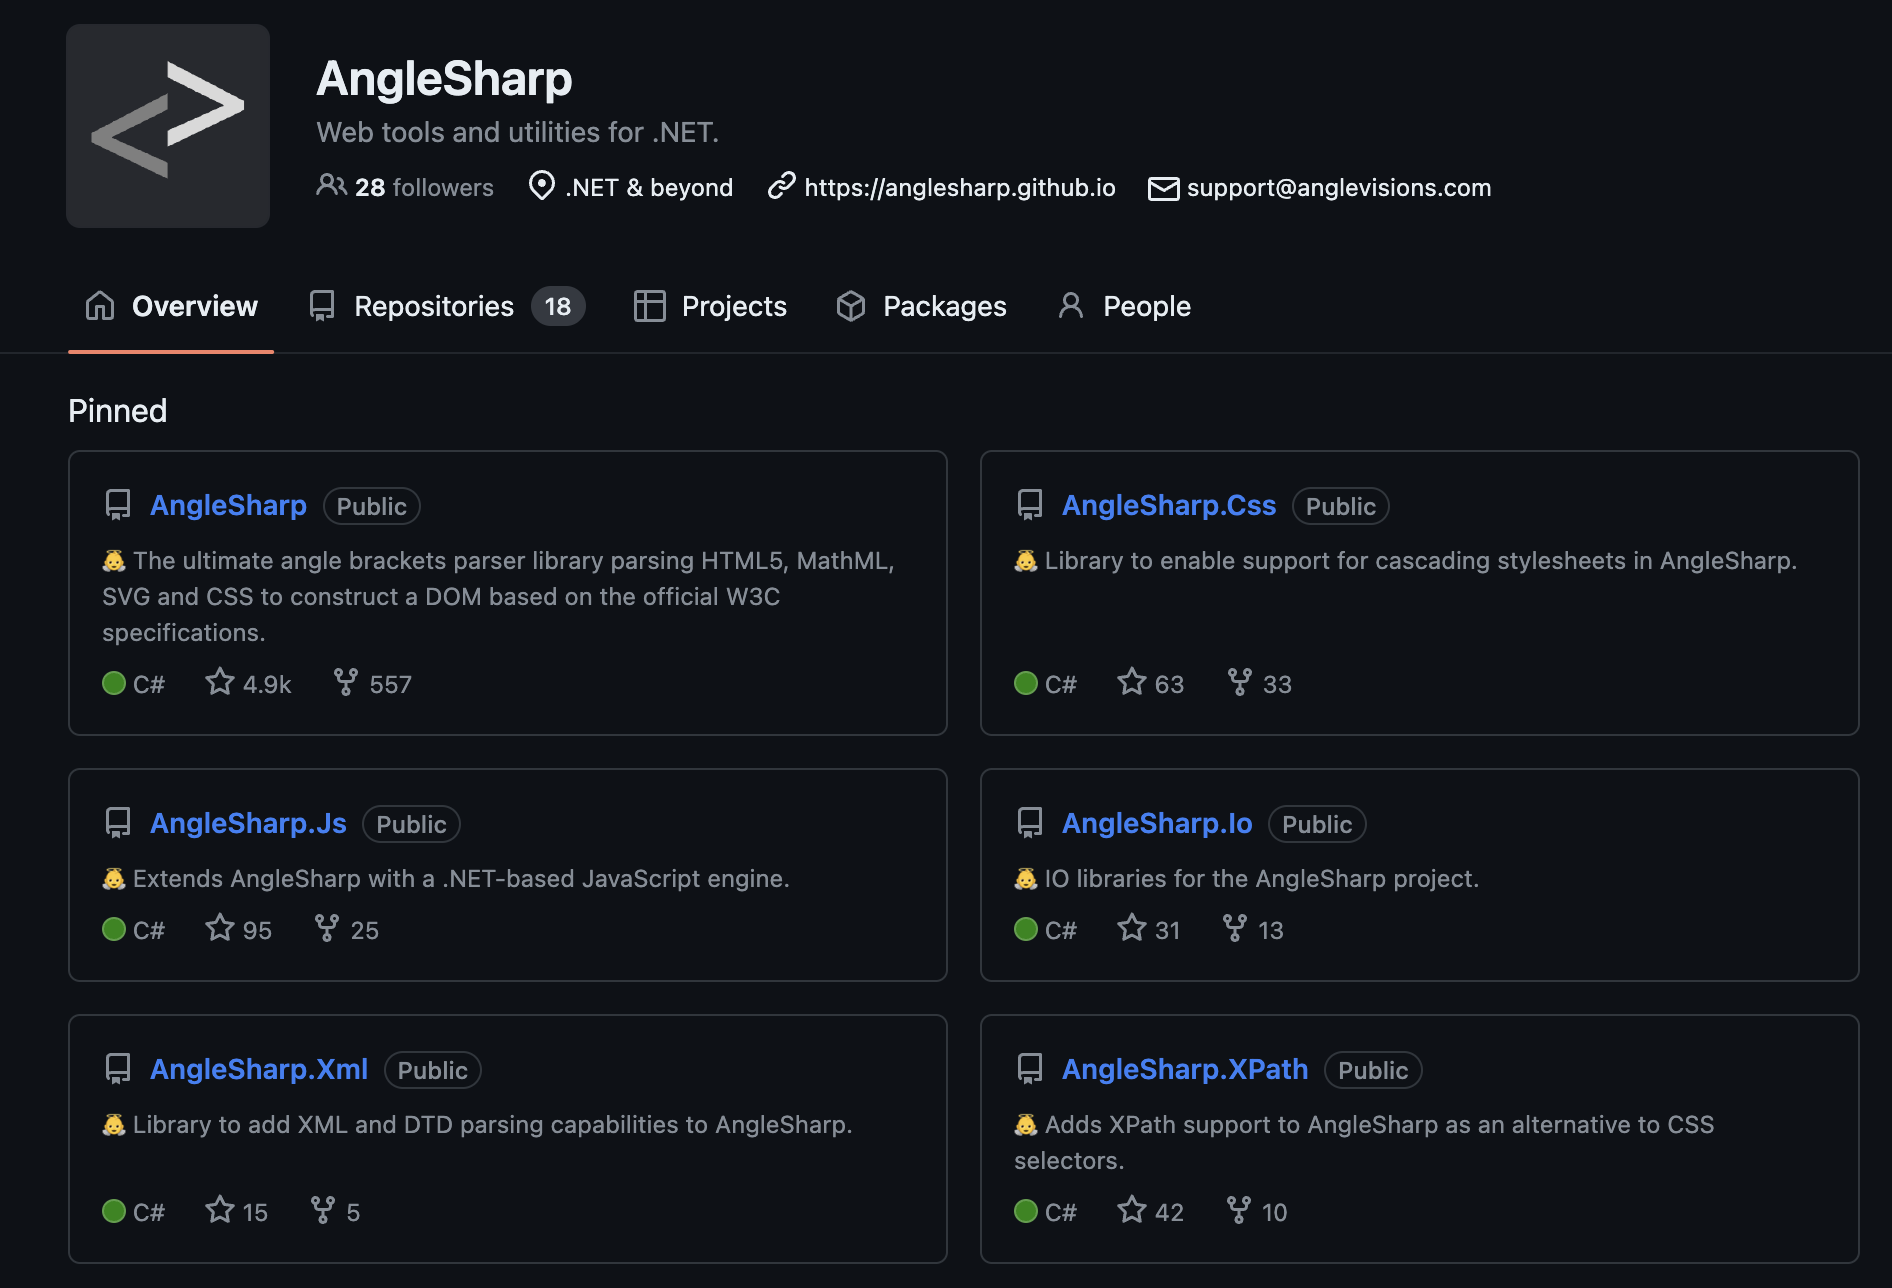1892x1288 pixels.
Task: Click the repo icon beside AngleSharp.Css
Action: [1030, 505]
